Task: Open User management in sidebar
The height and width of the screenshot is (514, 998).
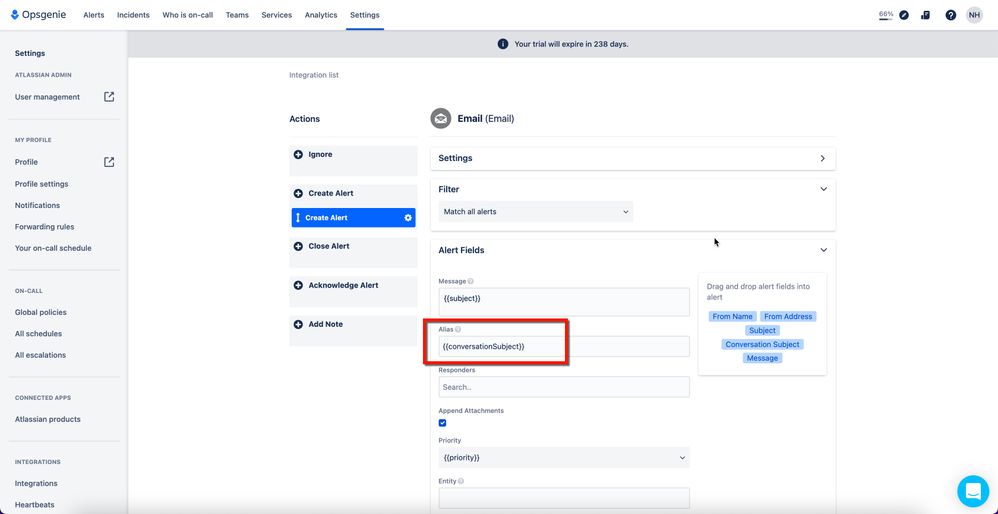Action: point(47,97)
